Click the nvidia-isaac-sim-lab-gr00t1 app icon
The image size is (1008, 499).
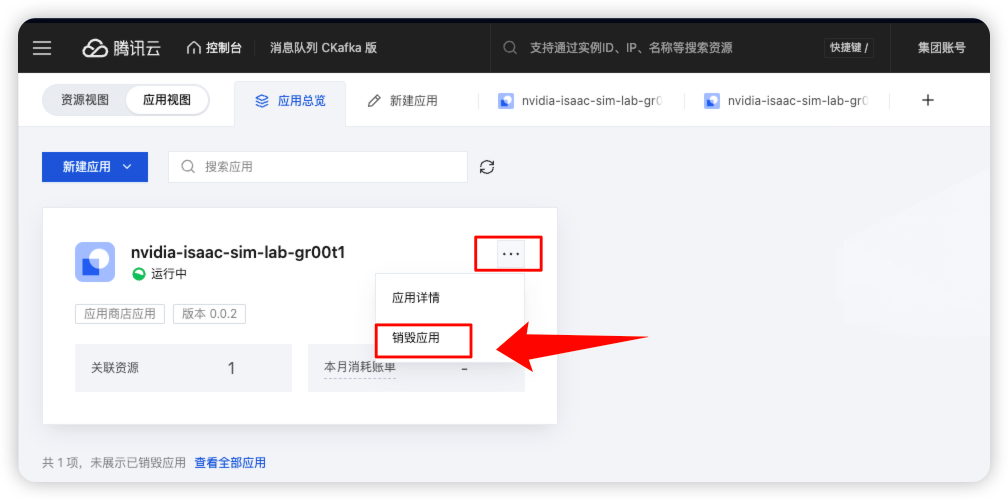point(95,262)
